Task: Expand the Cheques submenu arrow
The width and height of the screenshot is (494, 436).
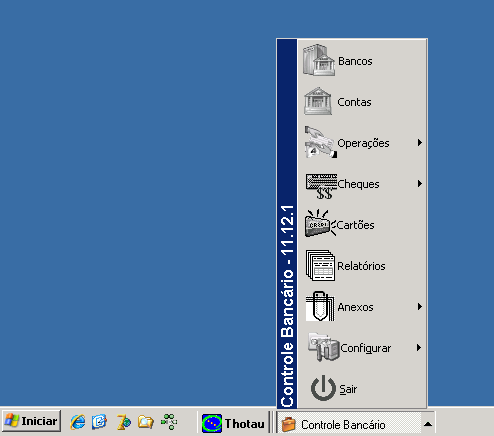Action: 420,184
